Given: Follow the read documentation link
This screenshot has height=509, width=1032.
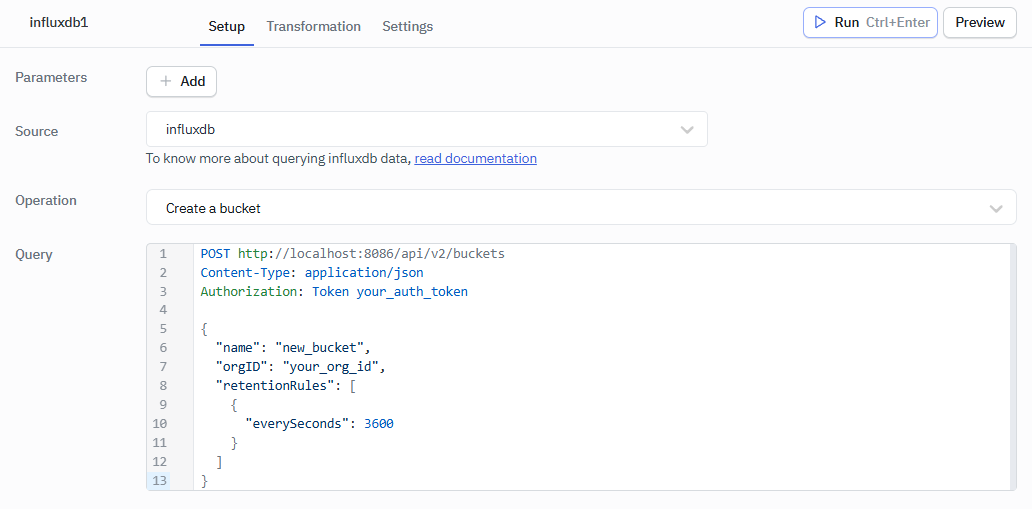Looking at the screenshot, I should [475, 158].
